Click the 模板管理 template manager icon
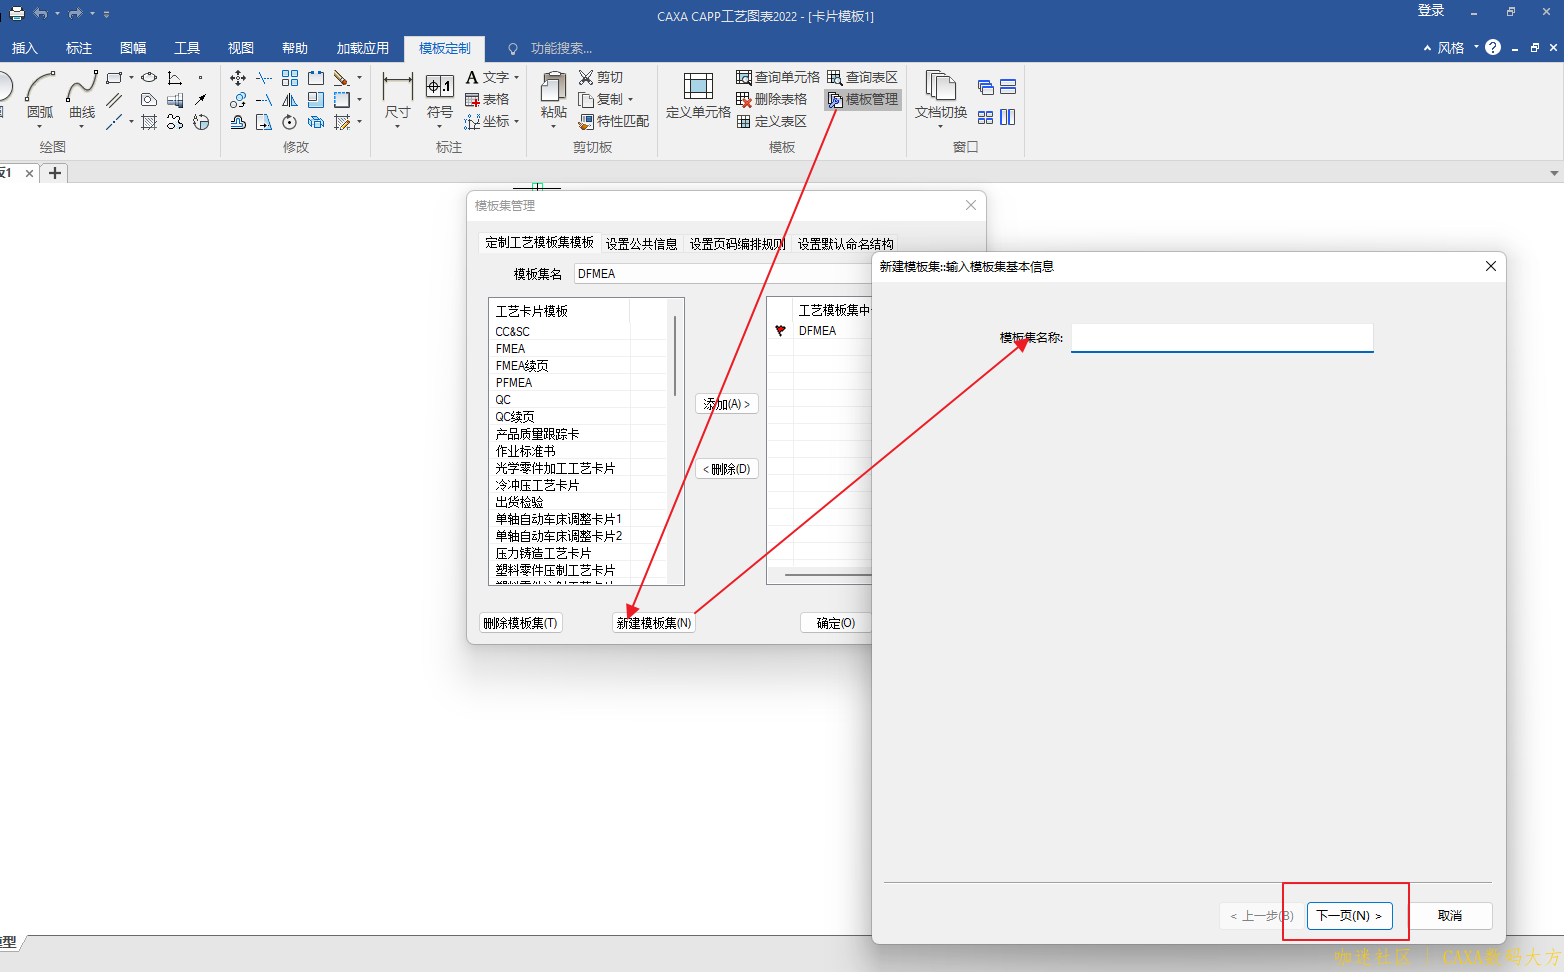1564x972 pixels. tap(835, 100)
